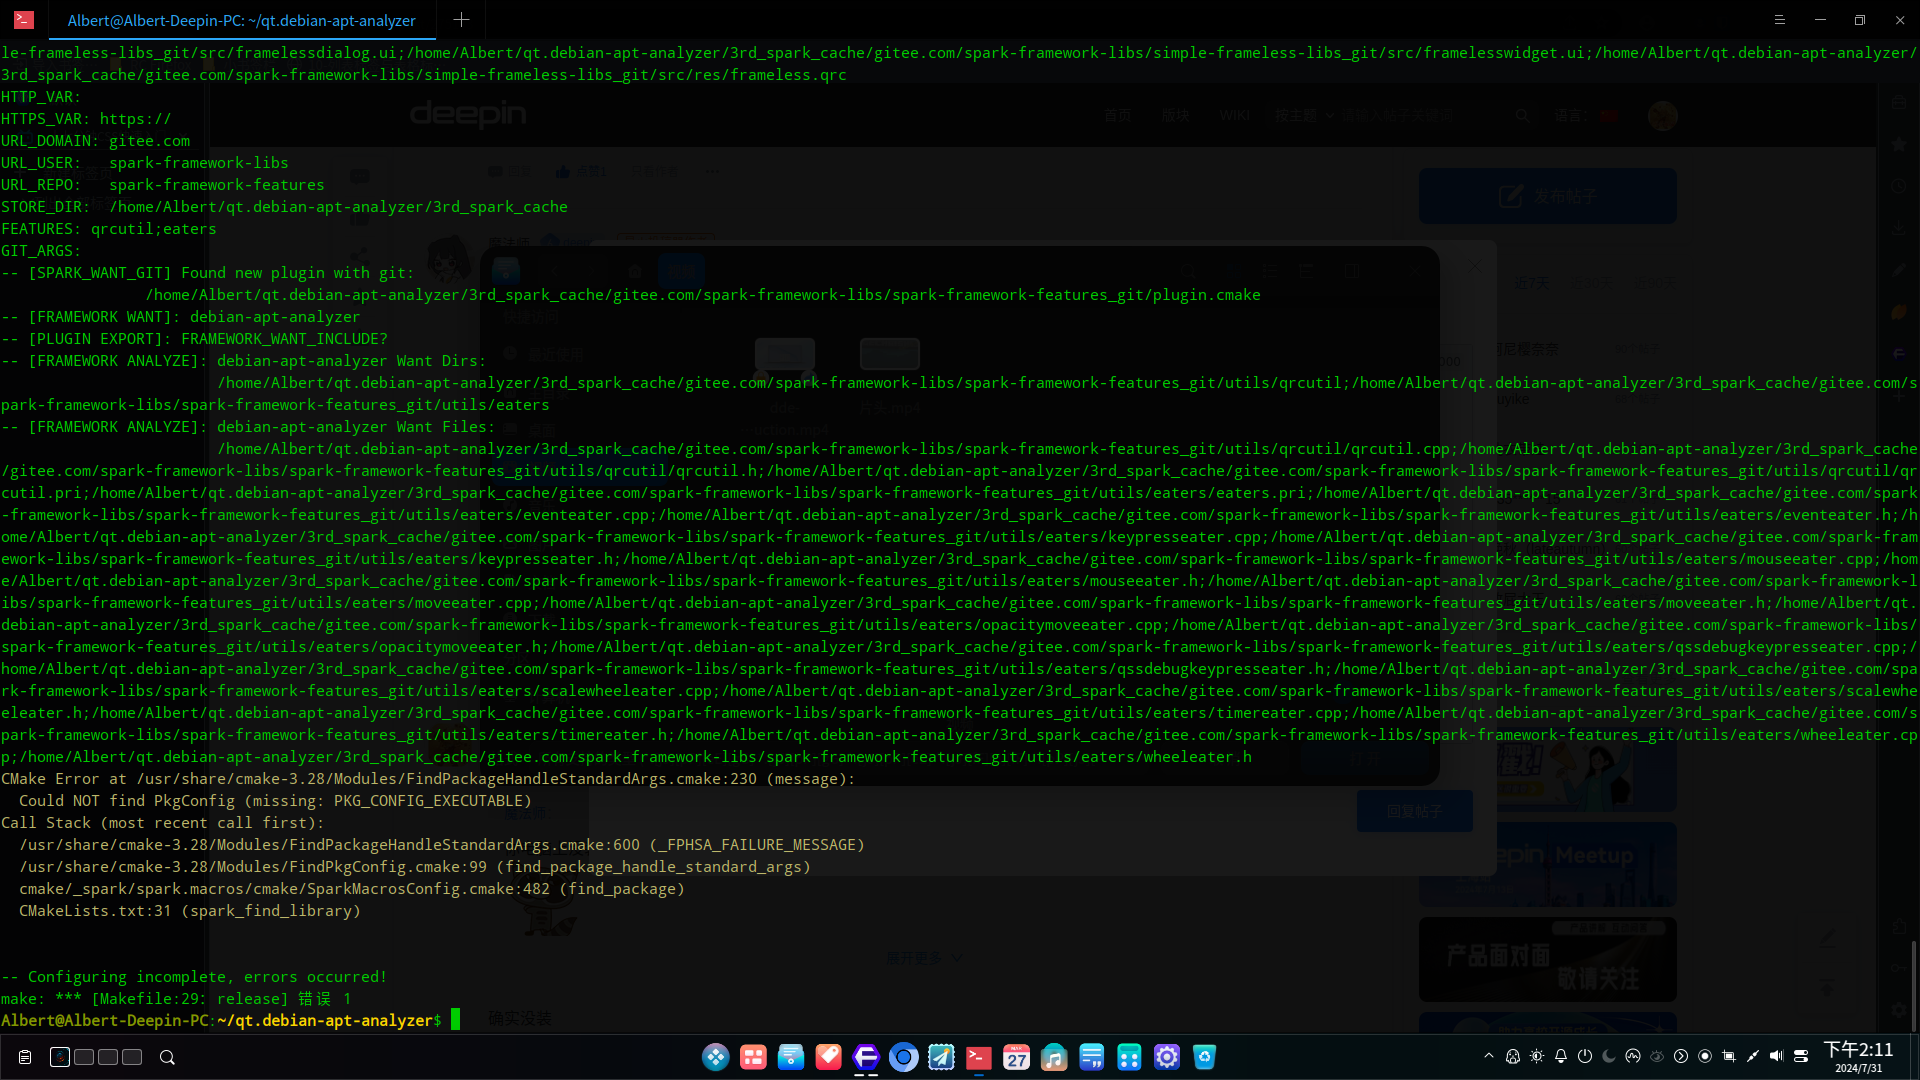Toggle the eye protection tray icon
This screenshot has width=1920, height=1080.
[x=1657, y=1056]
